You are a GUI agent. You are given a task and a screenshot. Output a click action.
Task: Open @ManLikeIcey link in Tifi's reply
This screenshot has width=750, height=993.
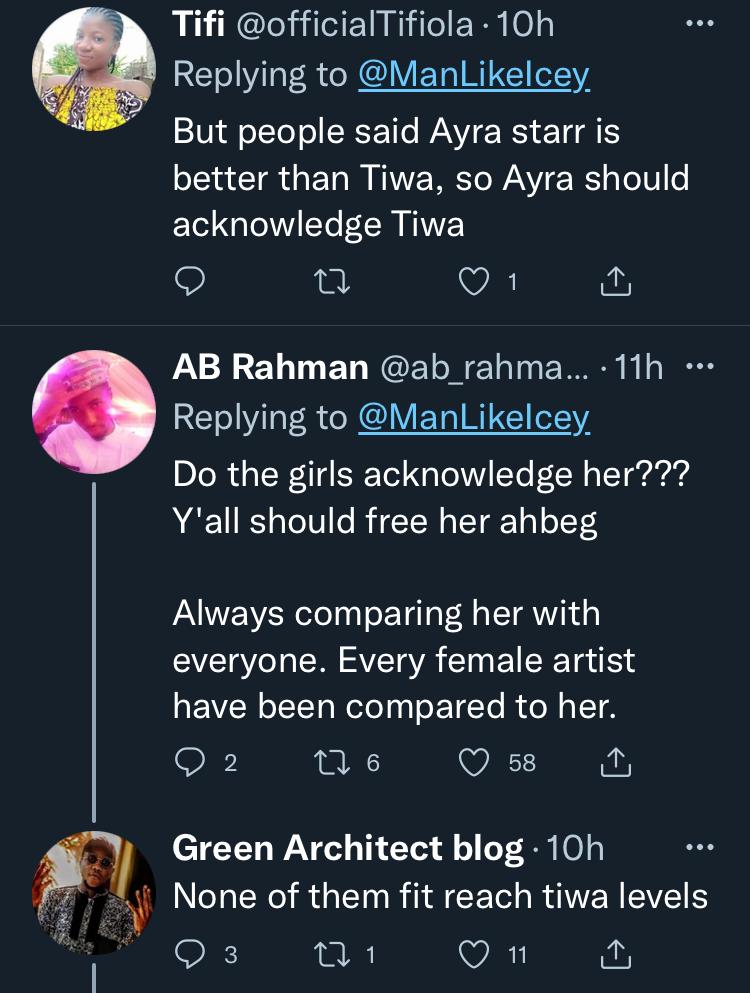click(x=473, y=76)
